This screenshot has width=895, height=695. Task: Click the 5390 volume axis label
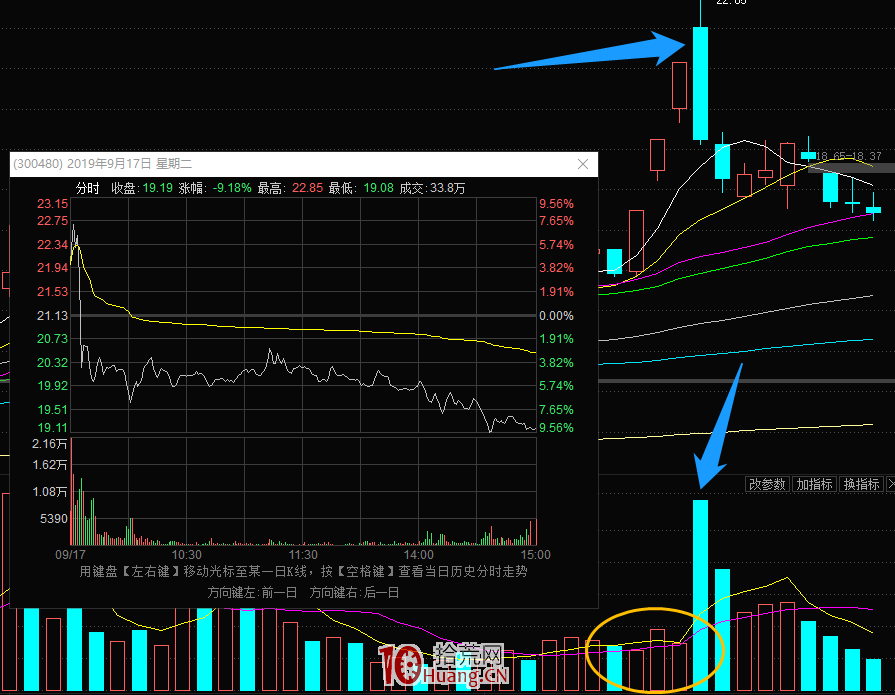(54, 519)
